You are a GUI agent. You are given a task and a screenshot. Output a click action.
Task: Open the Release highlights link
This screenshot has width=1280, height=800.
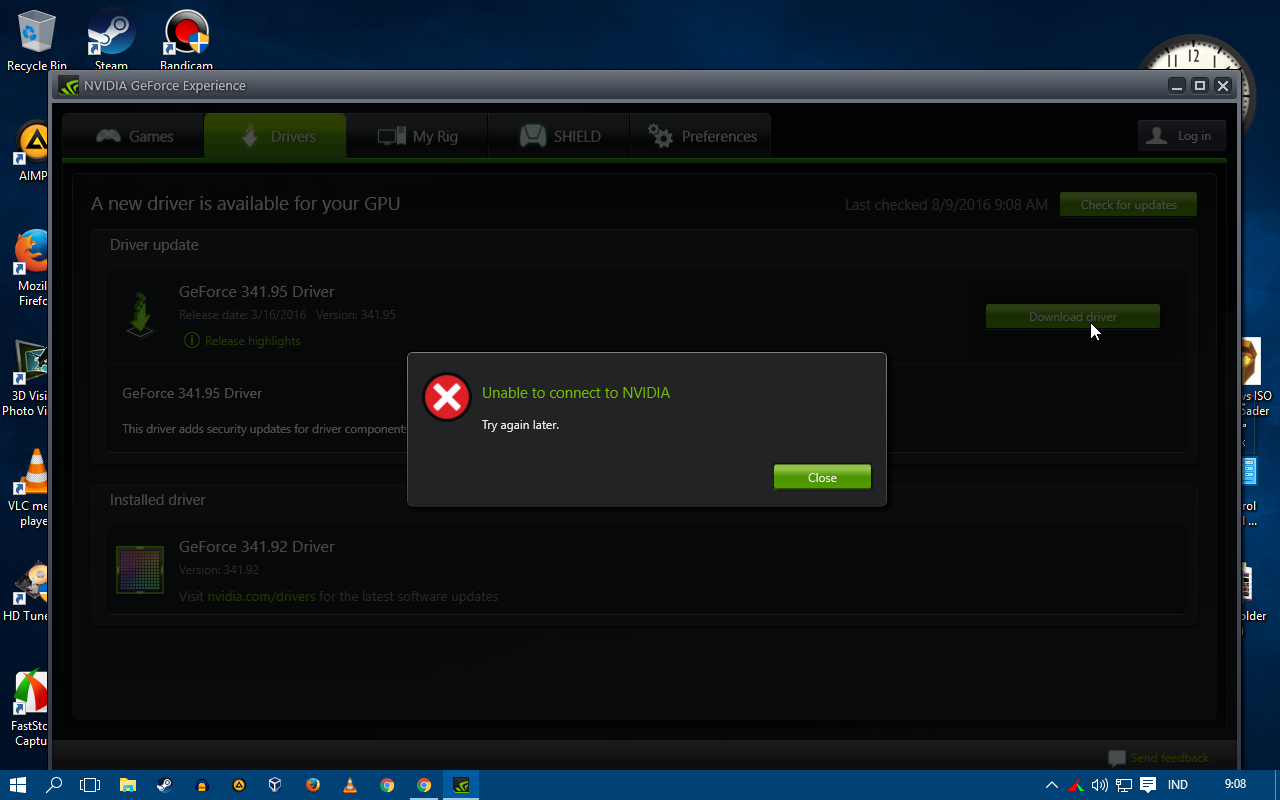pyautogui.click(x=242, y=341)
